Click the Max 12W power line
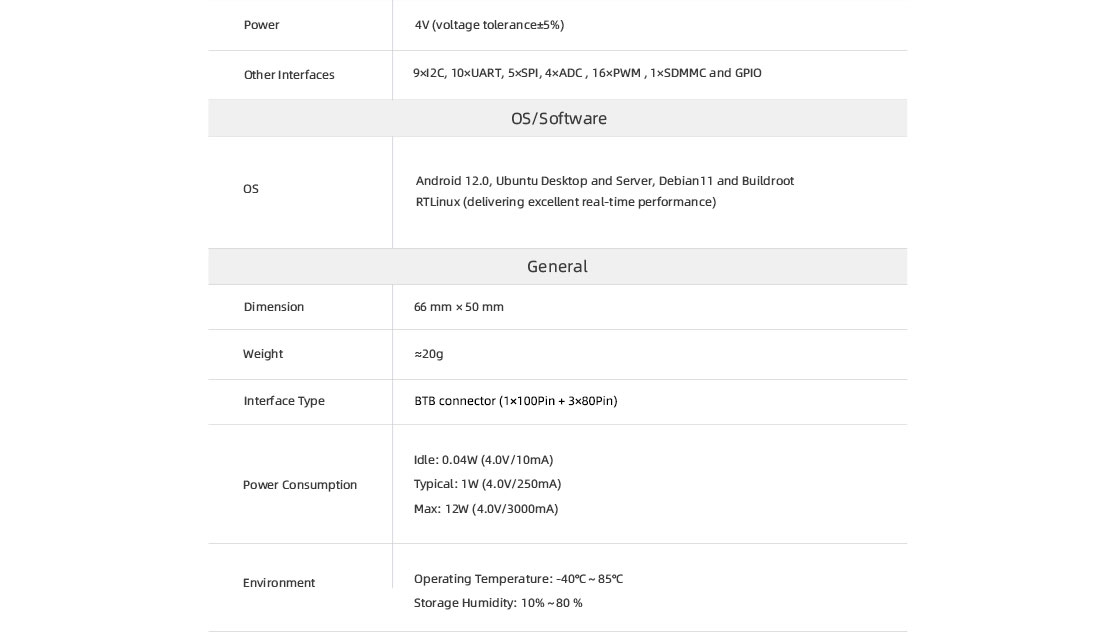 (x=485, y=509)
